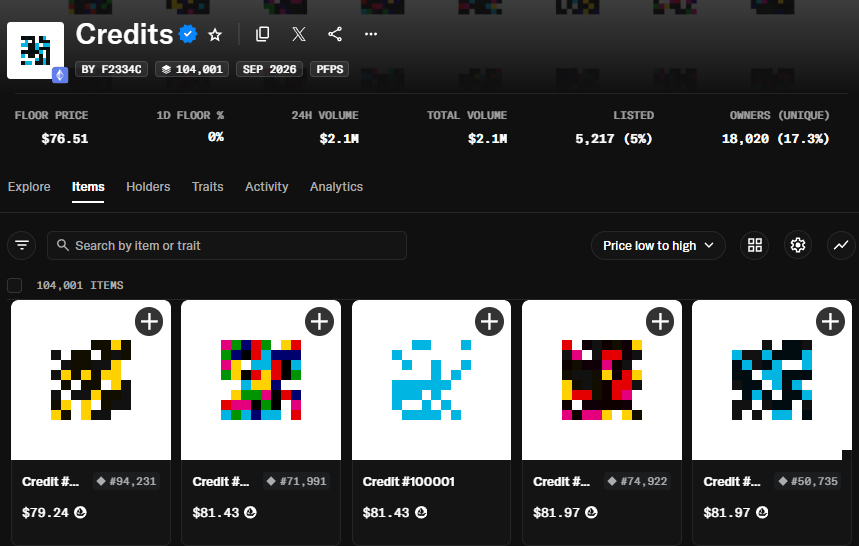The width and height of the screenshot is (859, 546).
Task: Click the owners count 18,020 (17.3%)
Action: pyautogui.click(x=776, y=139)
